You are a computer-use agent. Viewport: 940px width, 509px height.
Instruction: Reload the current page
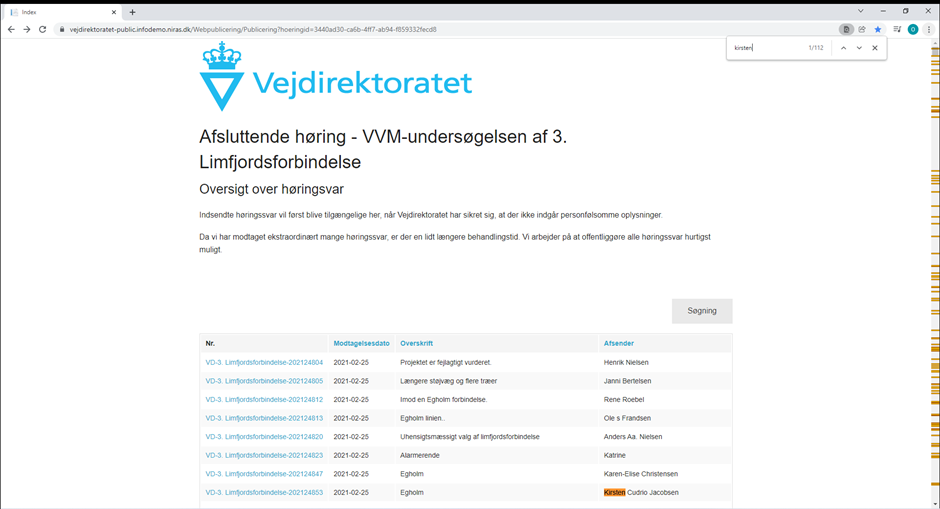43,29
